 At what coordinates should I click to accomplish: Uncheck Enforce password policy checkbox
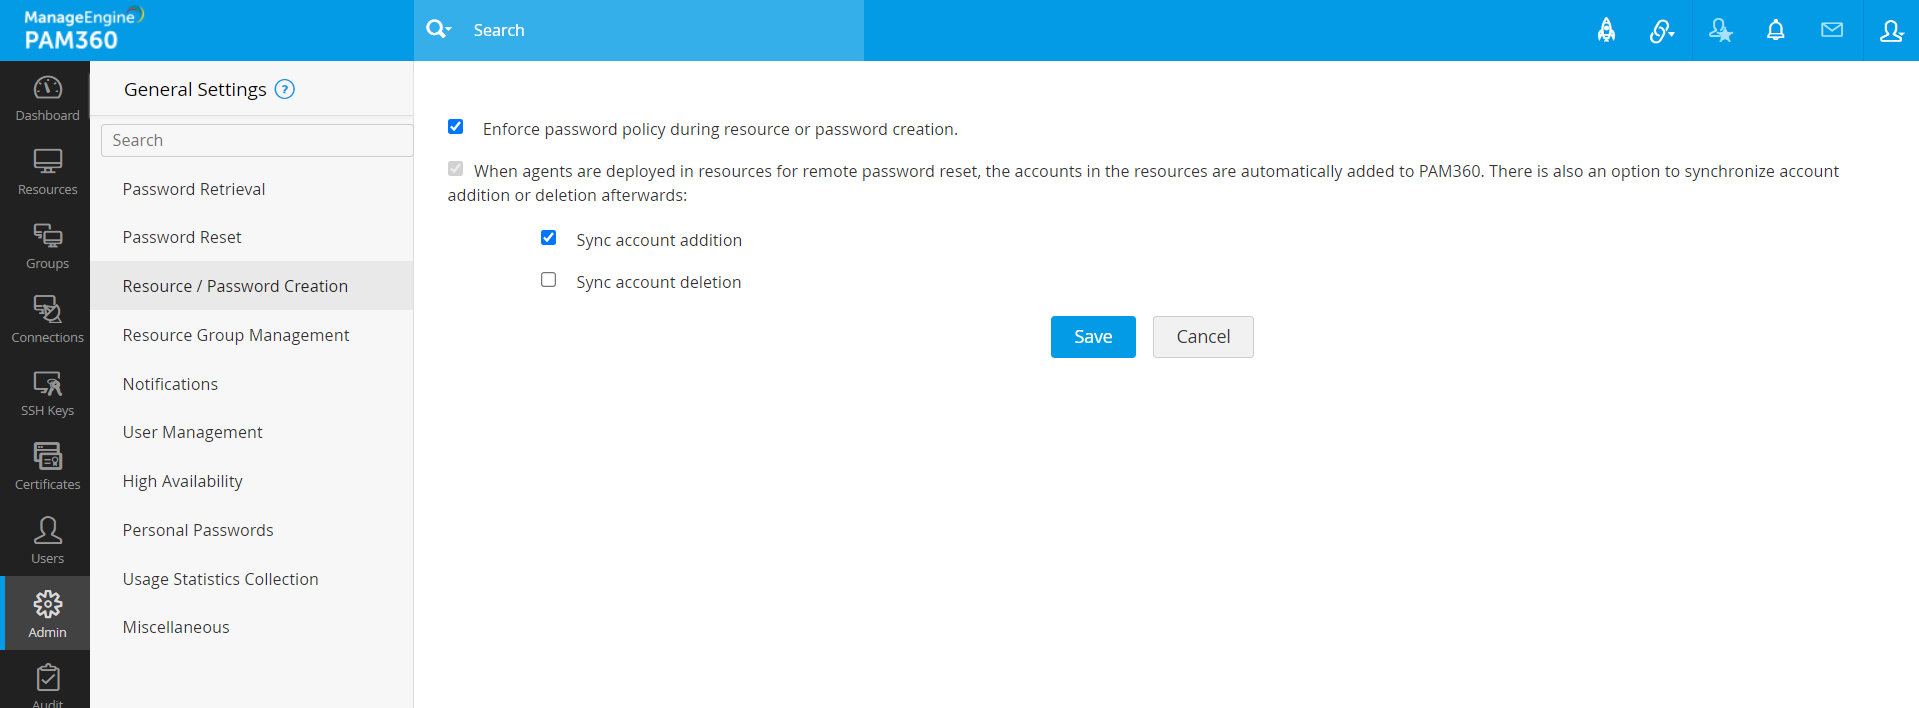456,127
